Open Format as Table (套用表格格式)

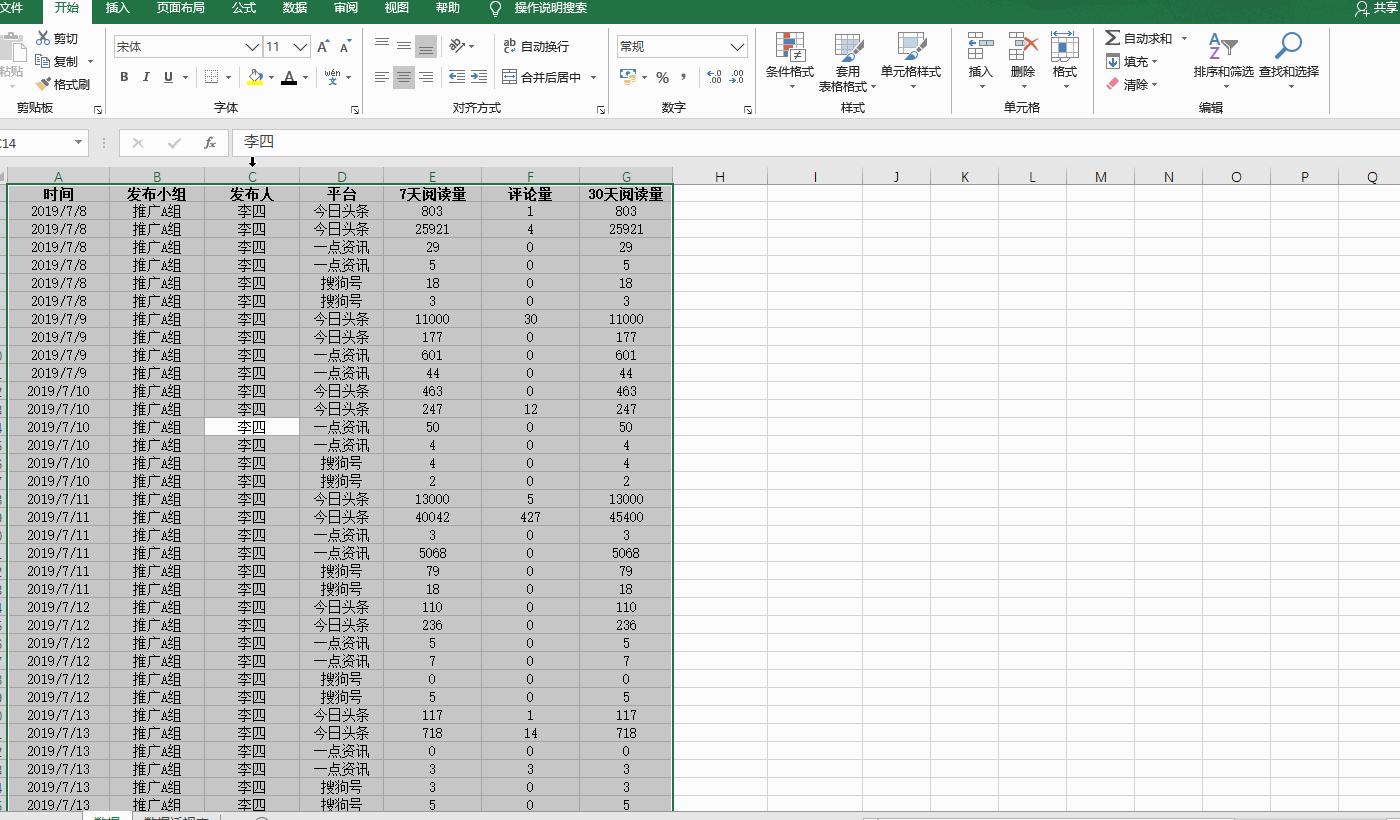pyautogui.click(x=847, y=62)
